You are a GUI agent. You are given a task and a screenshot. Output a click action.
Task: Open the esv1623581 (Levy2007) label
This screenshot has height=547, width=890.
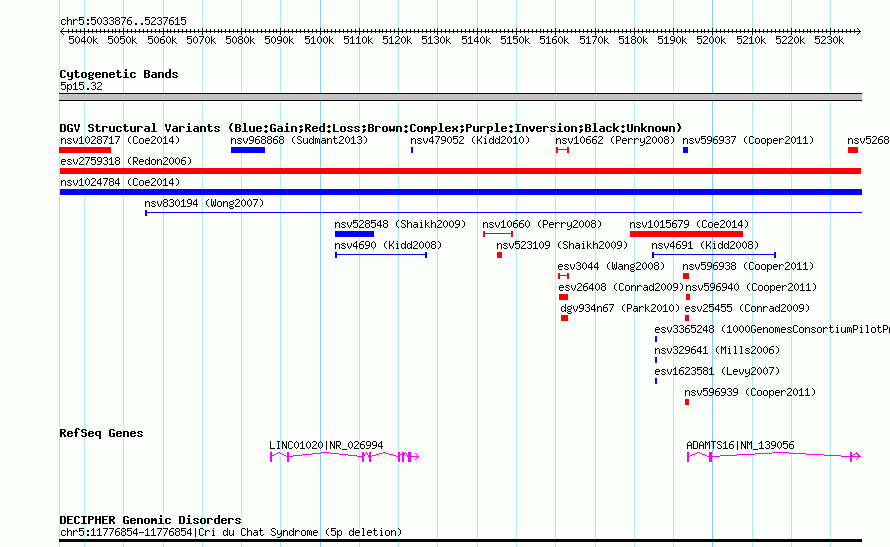tap(717, 371)
